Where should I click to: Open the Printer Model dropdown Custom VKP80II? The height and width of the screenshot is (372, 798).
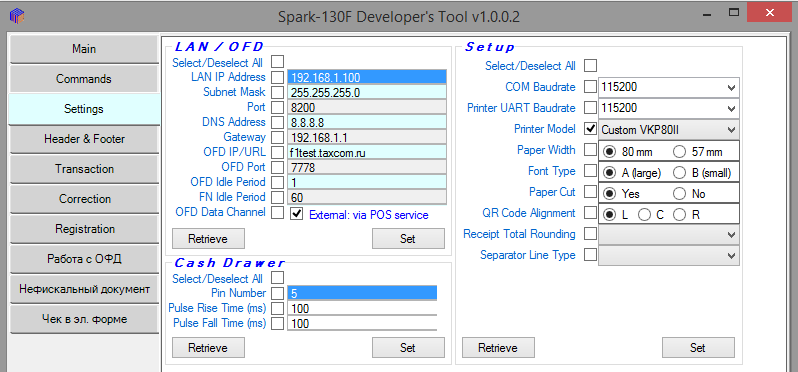[669, 129]
